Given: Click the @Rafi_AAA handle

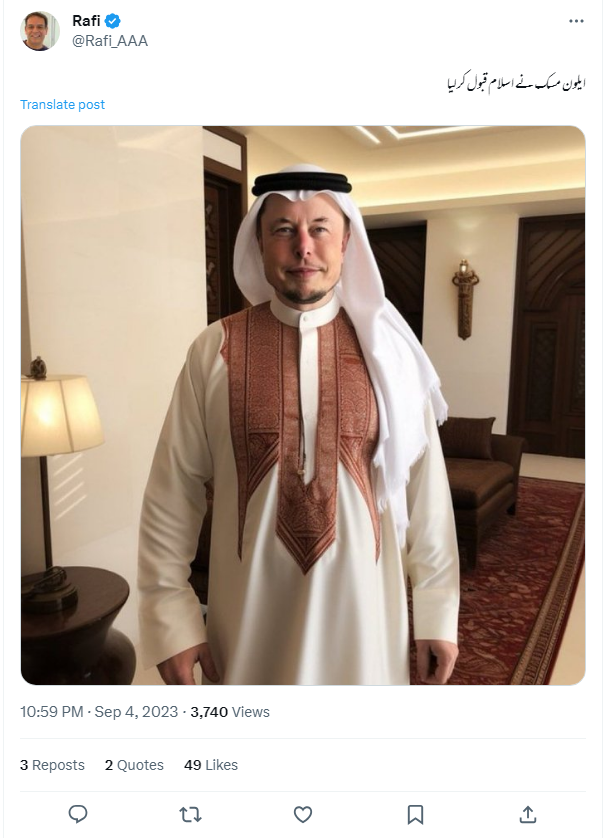Looking at the screenshot, I should pyautogui.click(x=110, y=40).
